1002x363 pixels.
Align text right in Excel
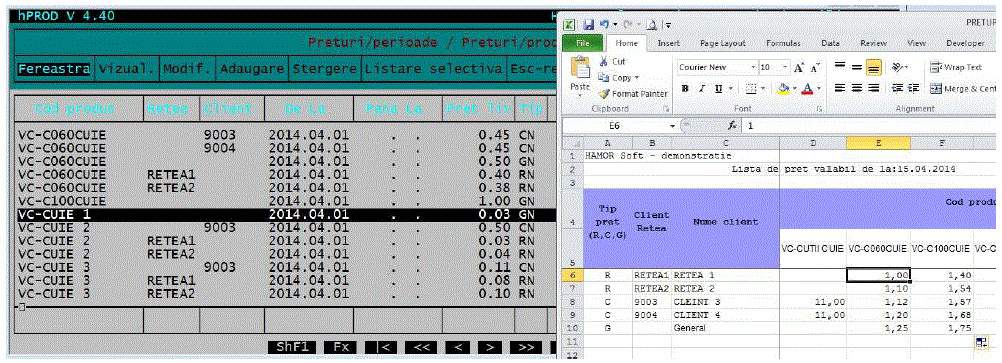[873, 88]
